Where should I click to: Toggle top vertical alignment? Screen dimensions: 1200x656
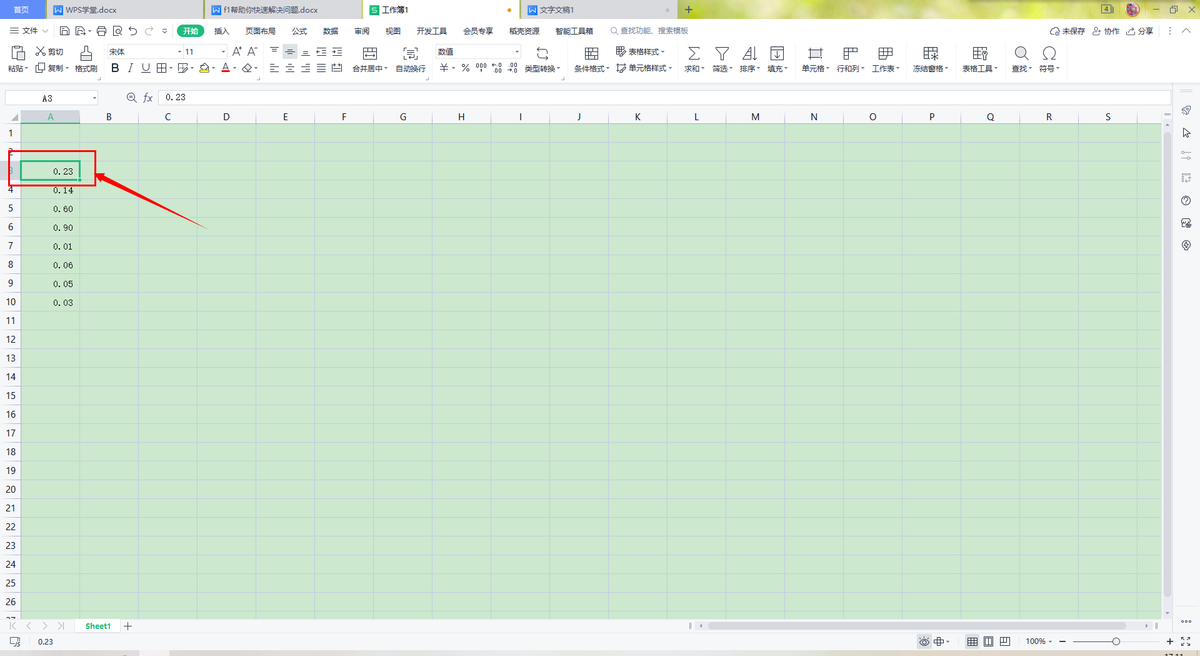(274, 51)
